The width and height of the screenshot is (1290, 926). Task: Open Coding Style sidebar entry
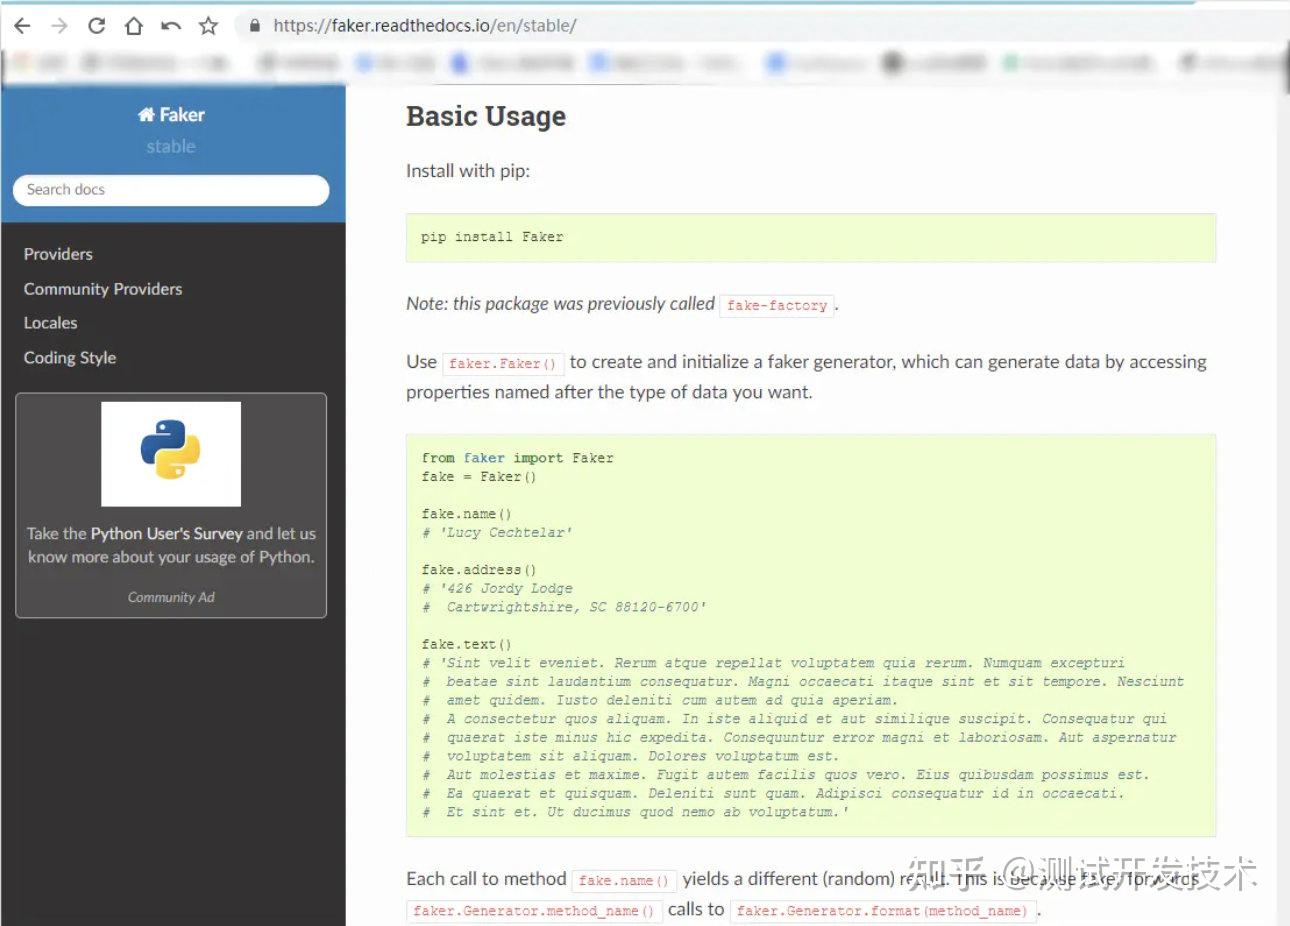[x=70, y=358]
